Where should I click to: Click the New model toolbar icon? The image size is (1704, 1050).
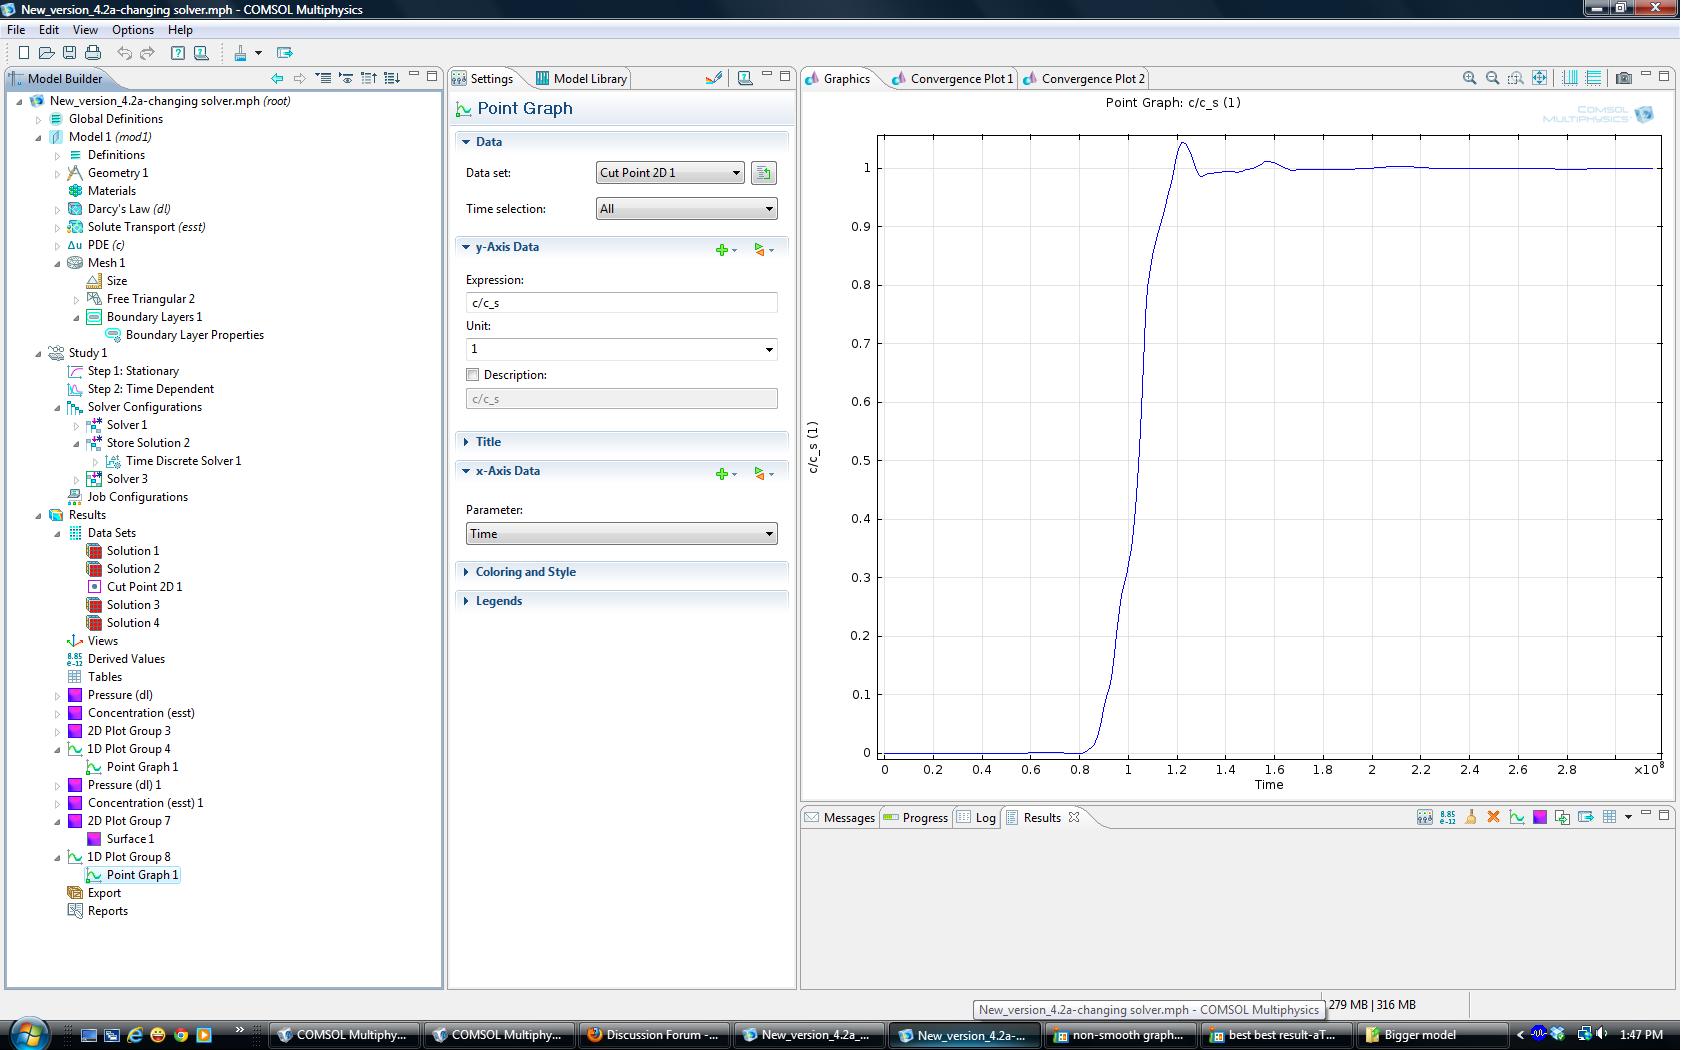click(23, 53)
